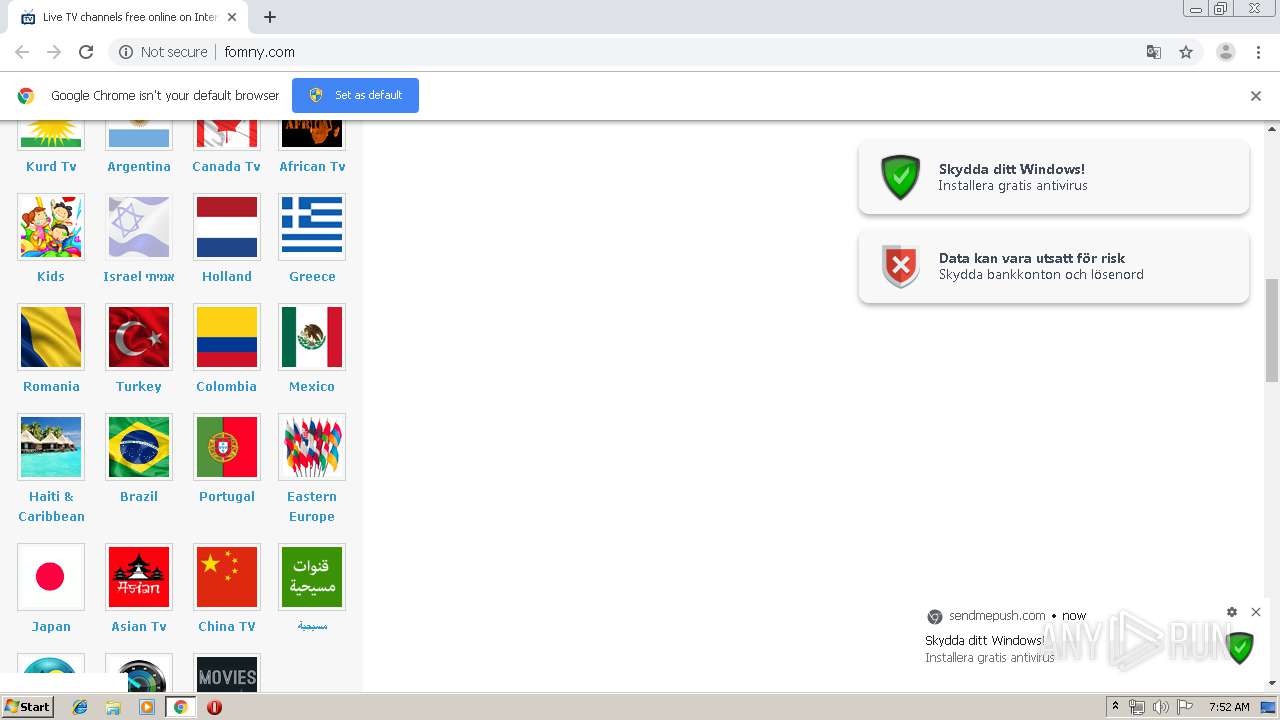This screenshot has width=1280, height=720.
Task: Open the Greece flag icon
Action: (x=312, y=227)
